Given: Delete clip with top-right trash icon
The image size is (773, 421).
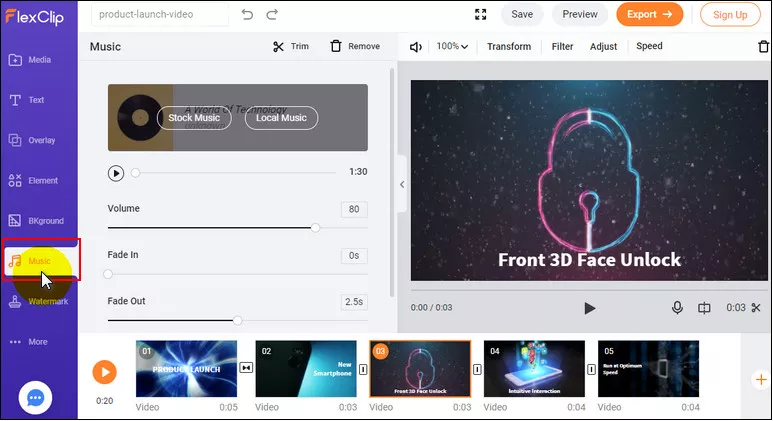Looking at the screenshot, I should tap(763, 46).
